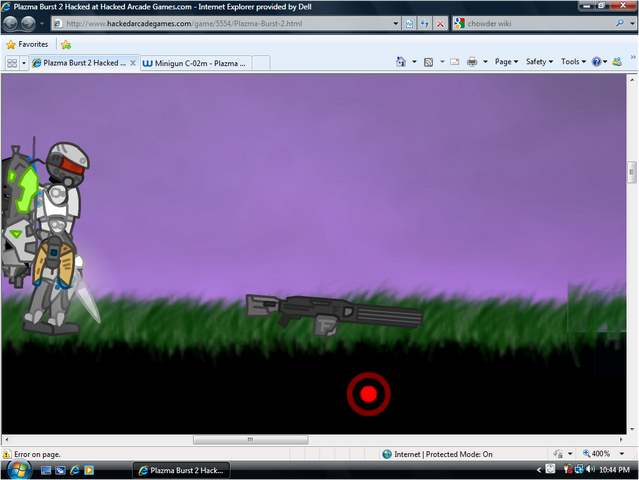Click Show Desktop in Quick Launch
The height and width of the screenshot is (480, 639).
(46, 471)
